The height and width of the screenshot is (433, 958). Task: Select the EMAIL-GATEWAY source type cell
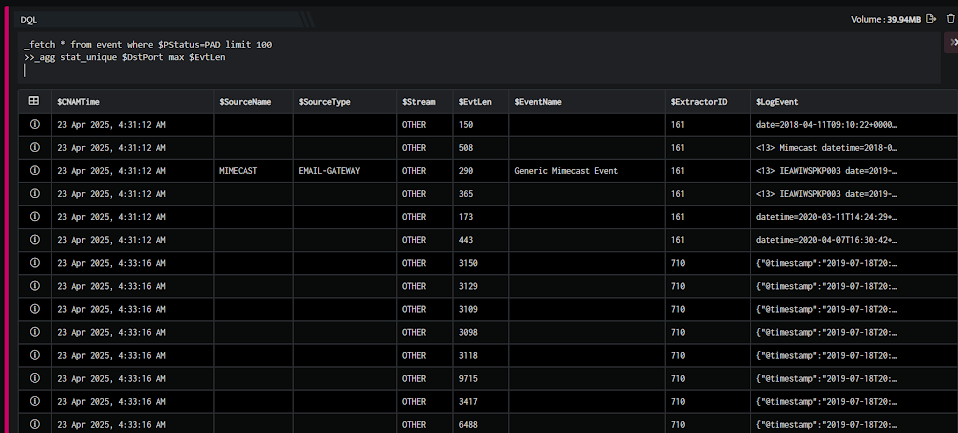click(329, 171)
